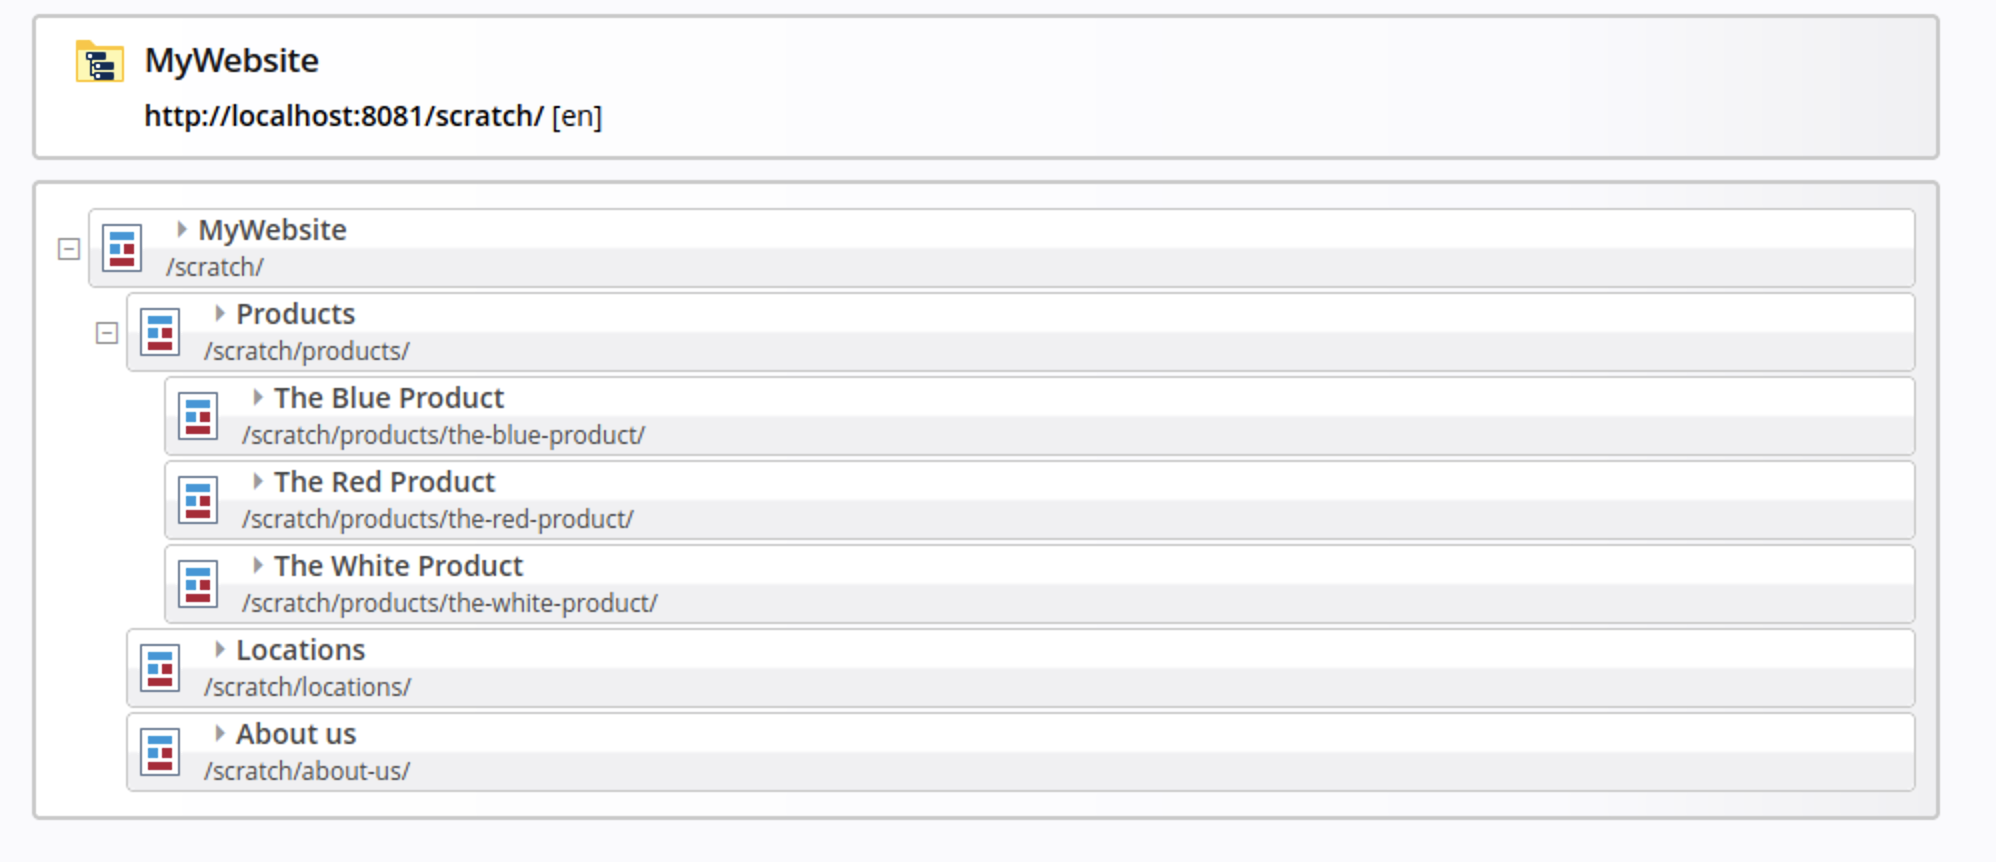Select the Locations page title
Screen dimensions: 1996x862
coord(300,650)
